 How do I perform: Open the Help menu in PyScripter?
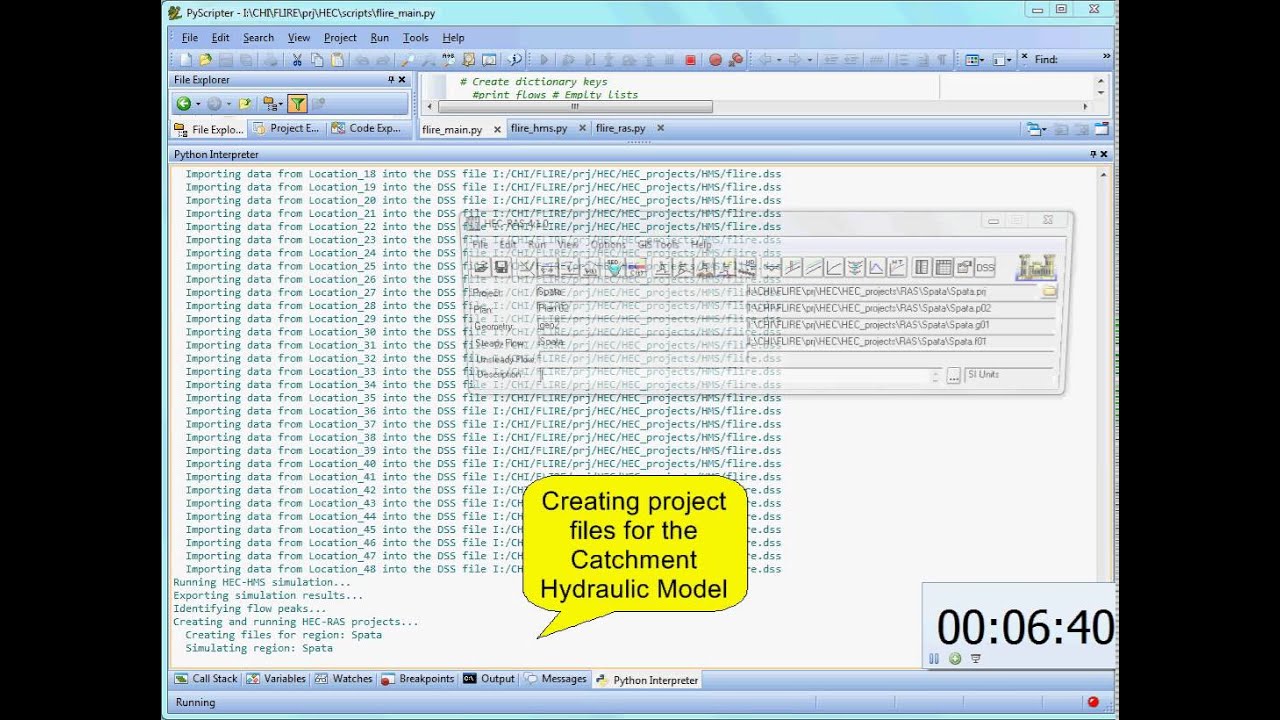coord(453,37)
